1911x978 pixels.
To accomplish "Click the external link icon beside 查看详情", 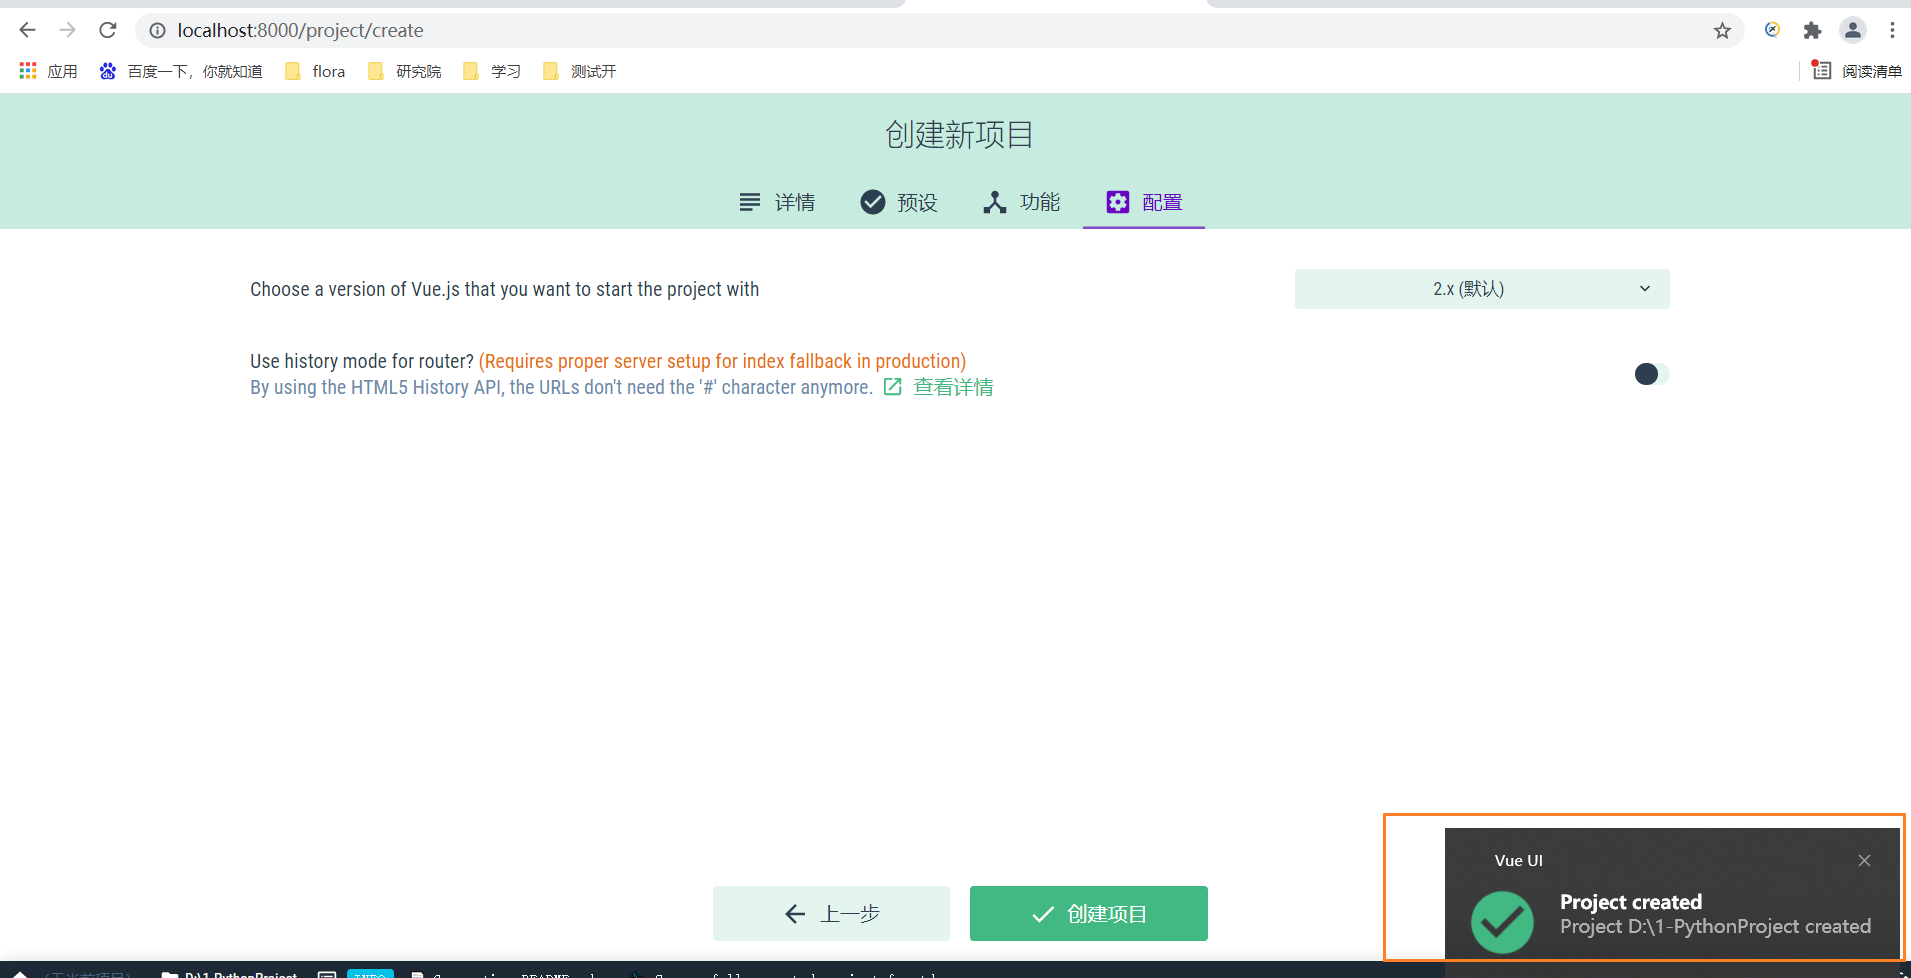I will (893, 387).
